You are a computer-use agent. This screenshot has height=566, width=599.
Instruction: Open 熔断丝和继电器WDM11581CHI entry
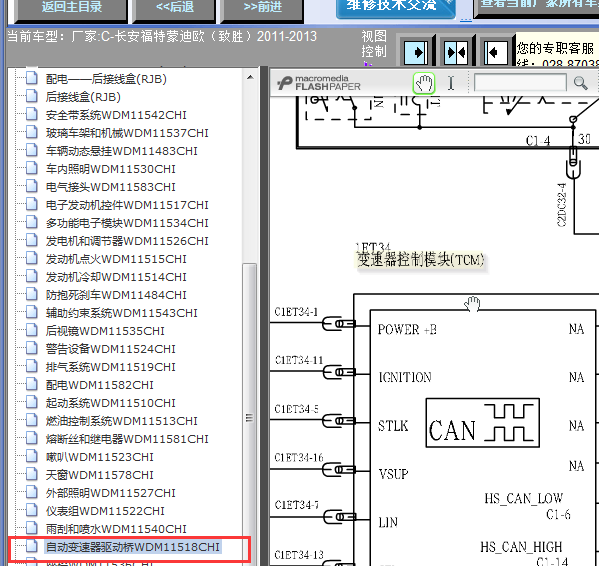(127, 439)
